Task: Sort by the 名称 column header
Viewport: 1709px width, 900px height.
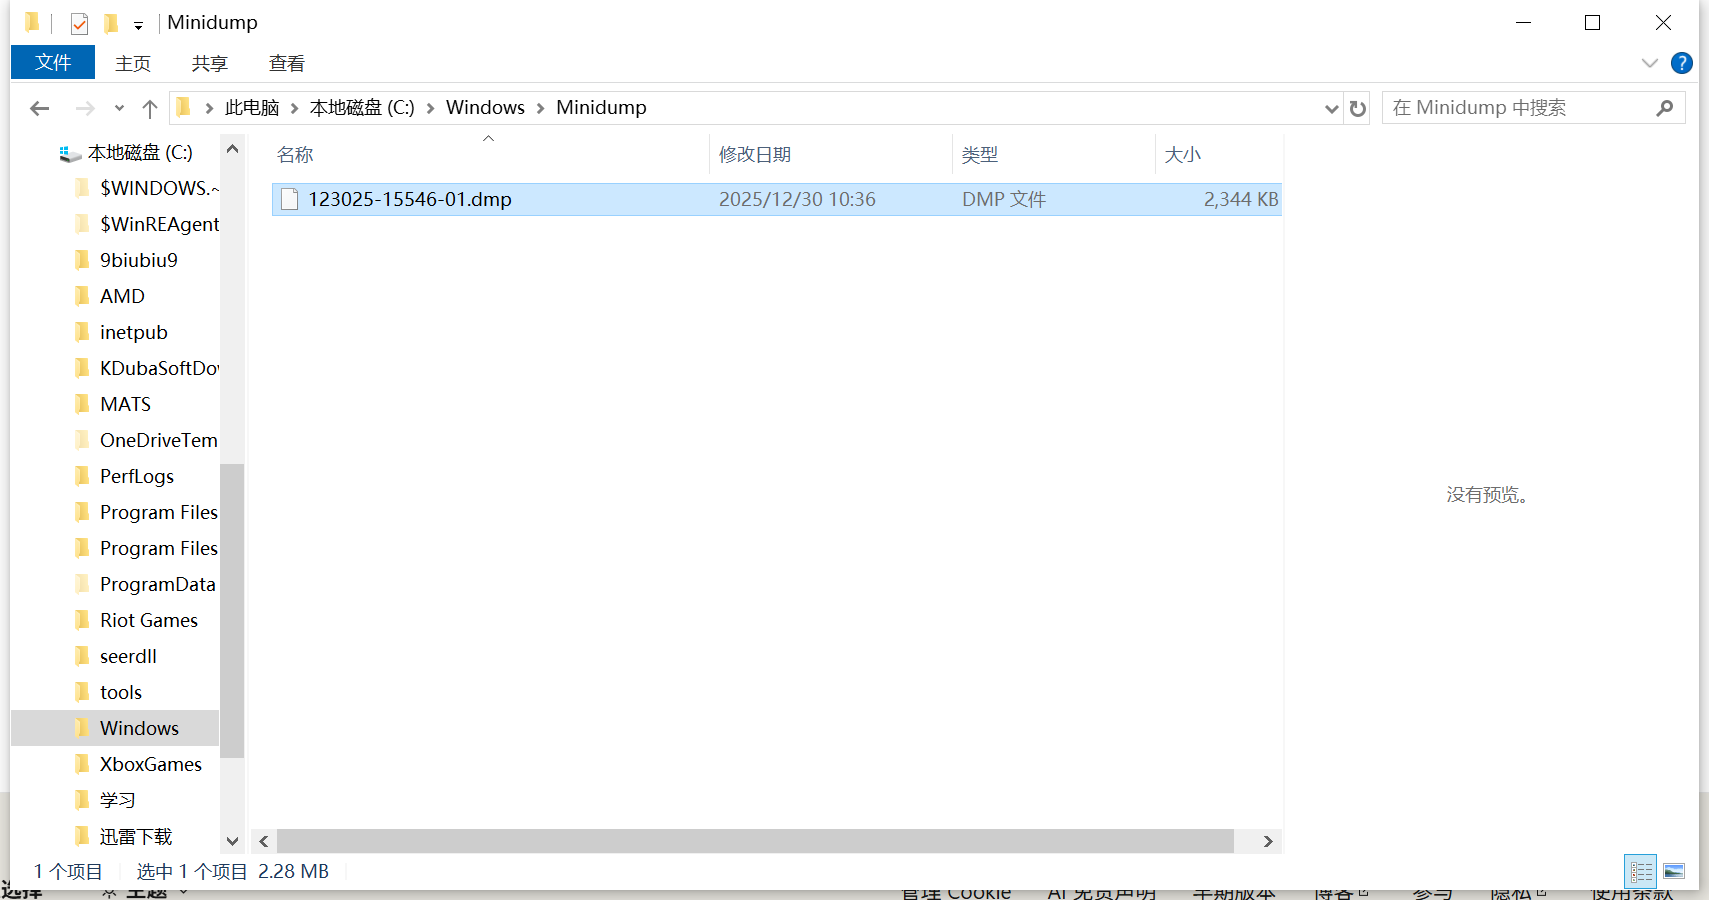Action: [x=490, y=155]
